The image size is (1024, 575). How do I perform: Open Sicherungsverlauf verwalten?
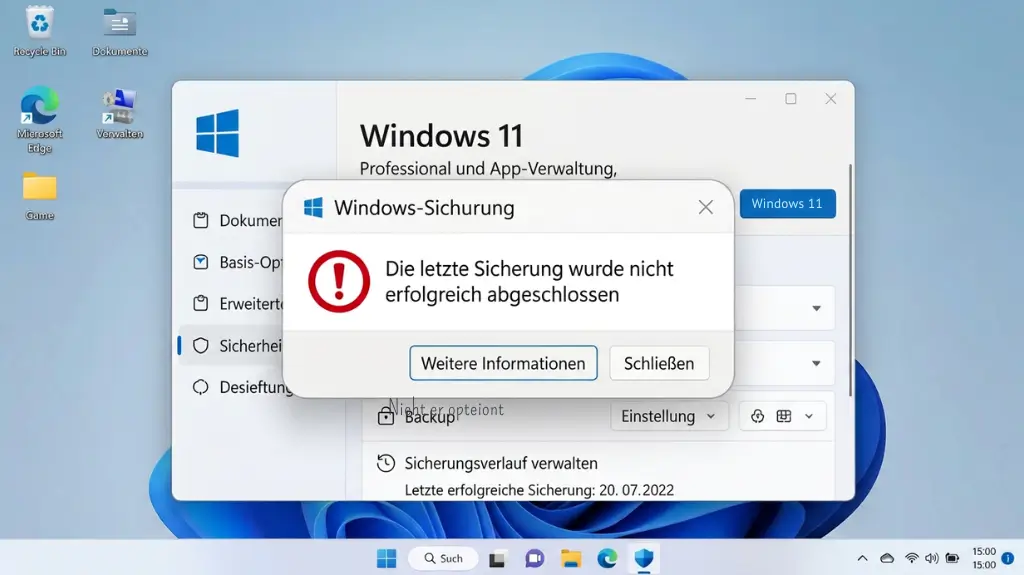coord(501,463)
